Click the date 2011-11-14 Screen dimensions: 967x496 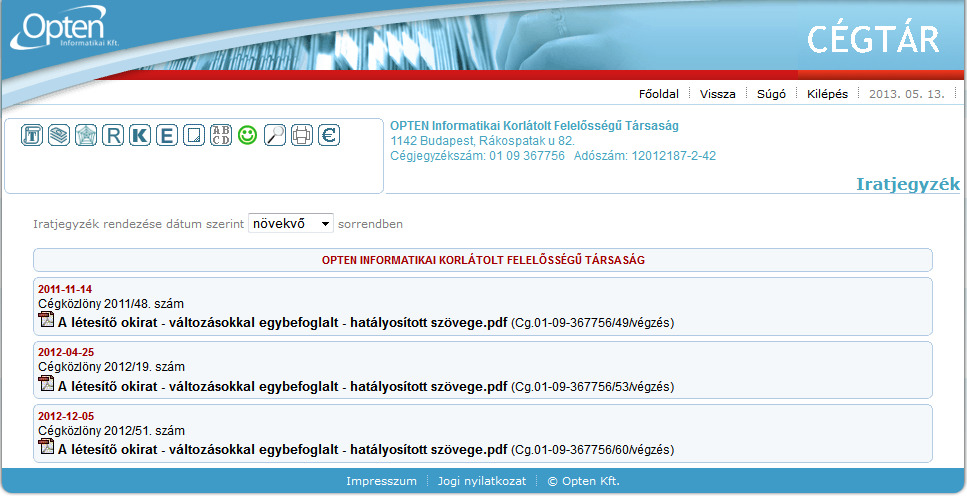tap(65, 289)
